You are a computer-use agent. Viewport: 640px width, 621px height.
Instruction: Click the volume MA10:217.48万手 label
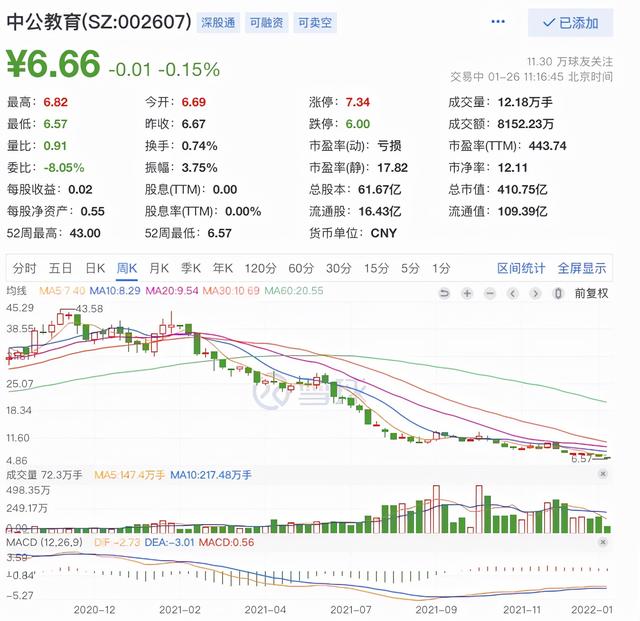(211, 475)
